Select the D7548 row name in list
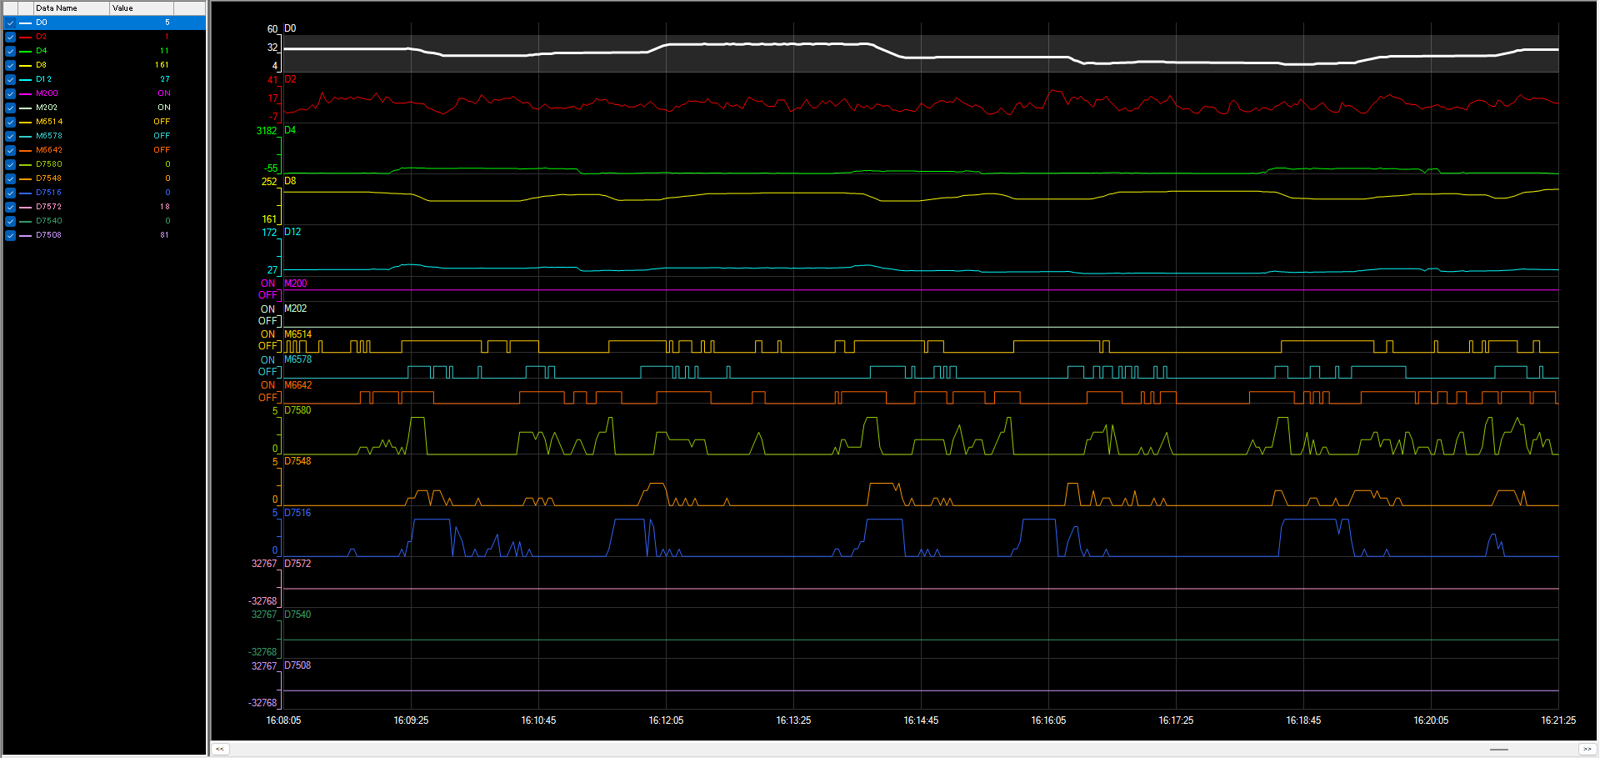 tap(49, 178)
